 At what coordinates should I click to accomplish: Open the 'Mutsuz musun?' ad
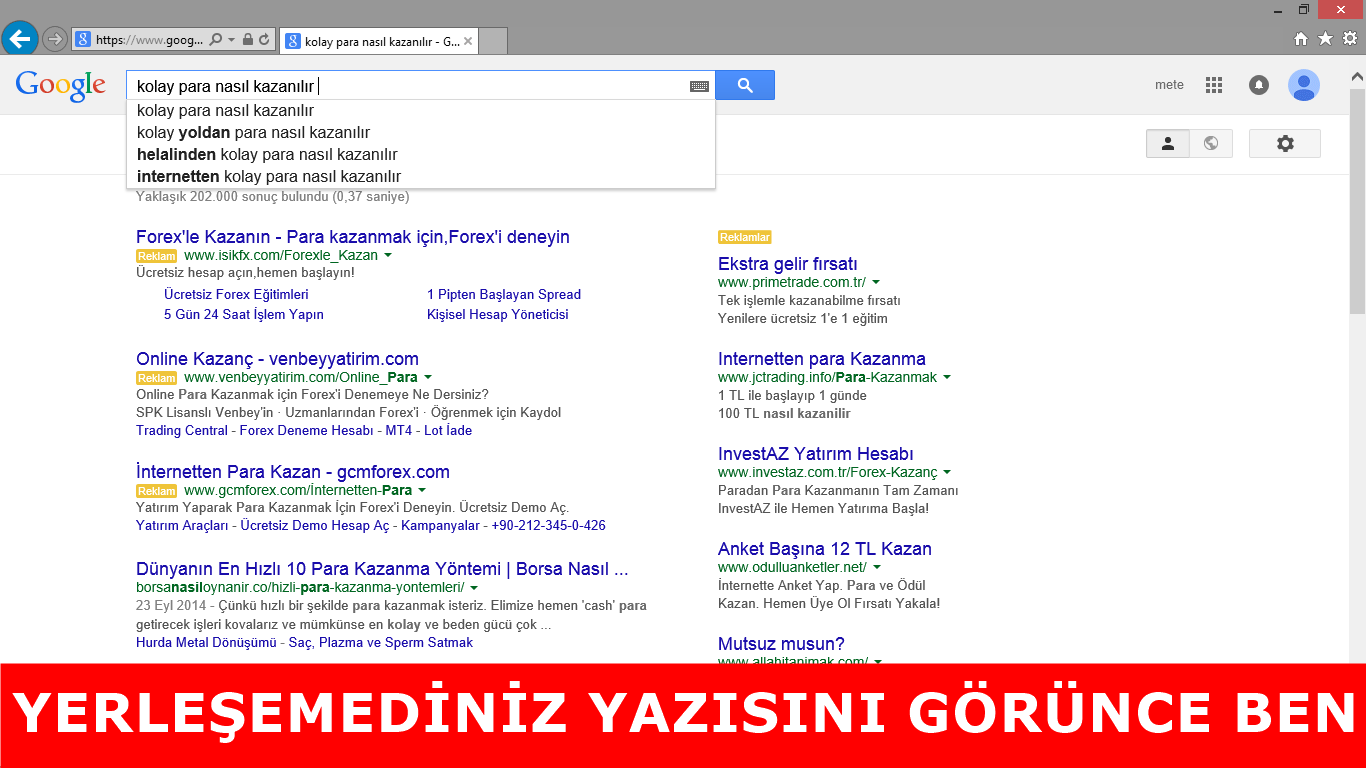click(781, 644)
